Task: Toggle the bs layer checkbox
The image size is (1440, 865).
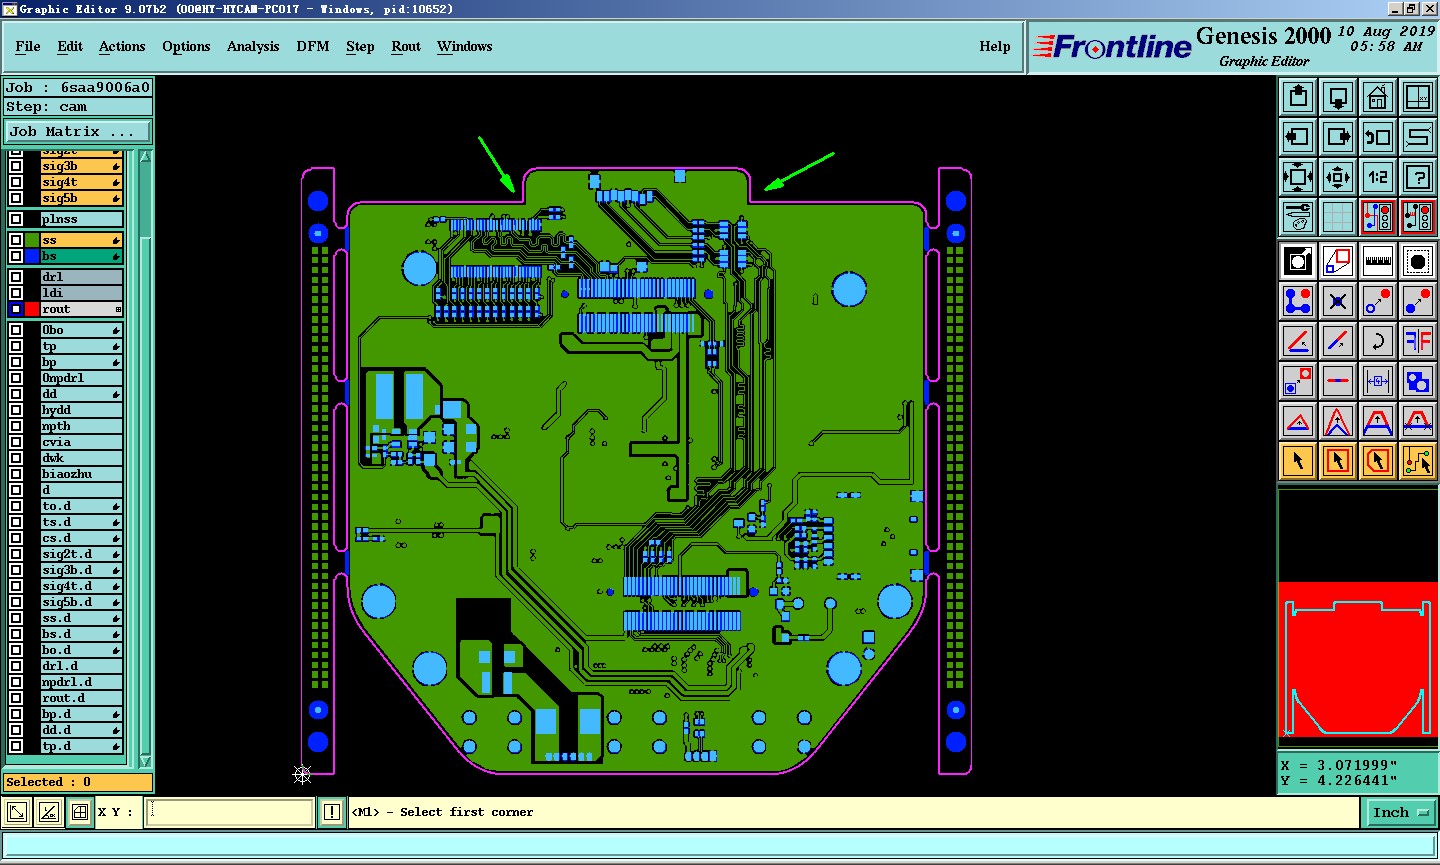Action: (16, 256)
